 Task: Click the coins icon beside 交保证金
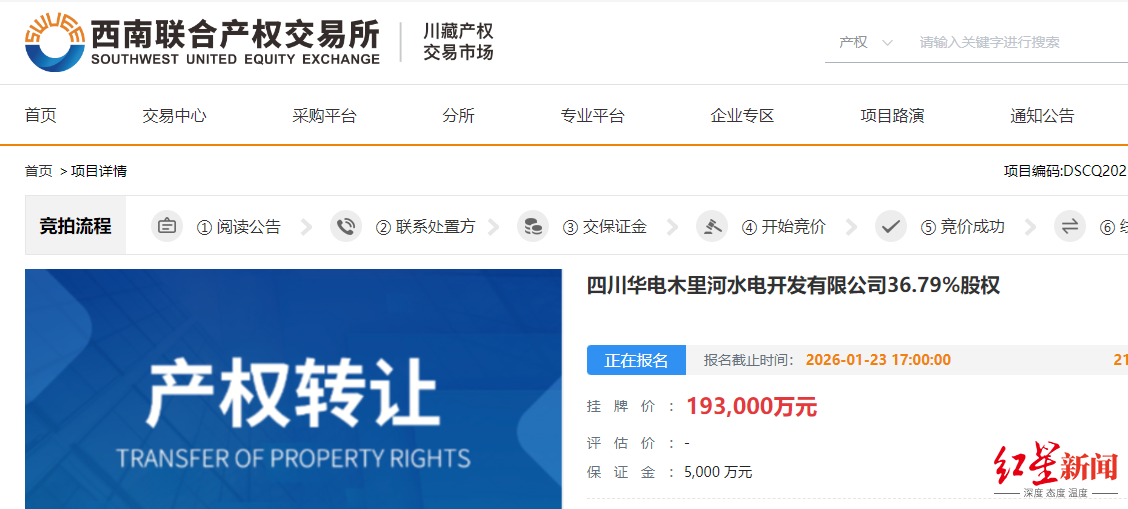[x=533, y=227]
